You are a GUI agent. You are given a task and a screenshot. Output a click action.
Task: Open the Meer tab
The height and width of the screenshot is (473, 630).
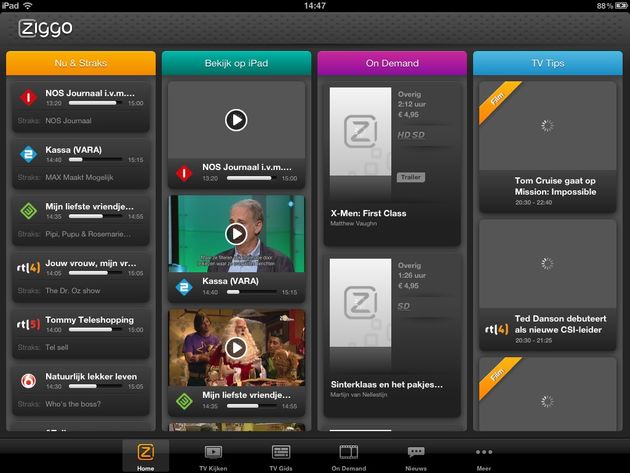(x=484, y=456)
